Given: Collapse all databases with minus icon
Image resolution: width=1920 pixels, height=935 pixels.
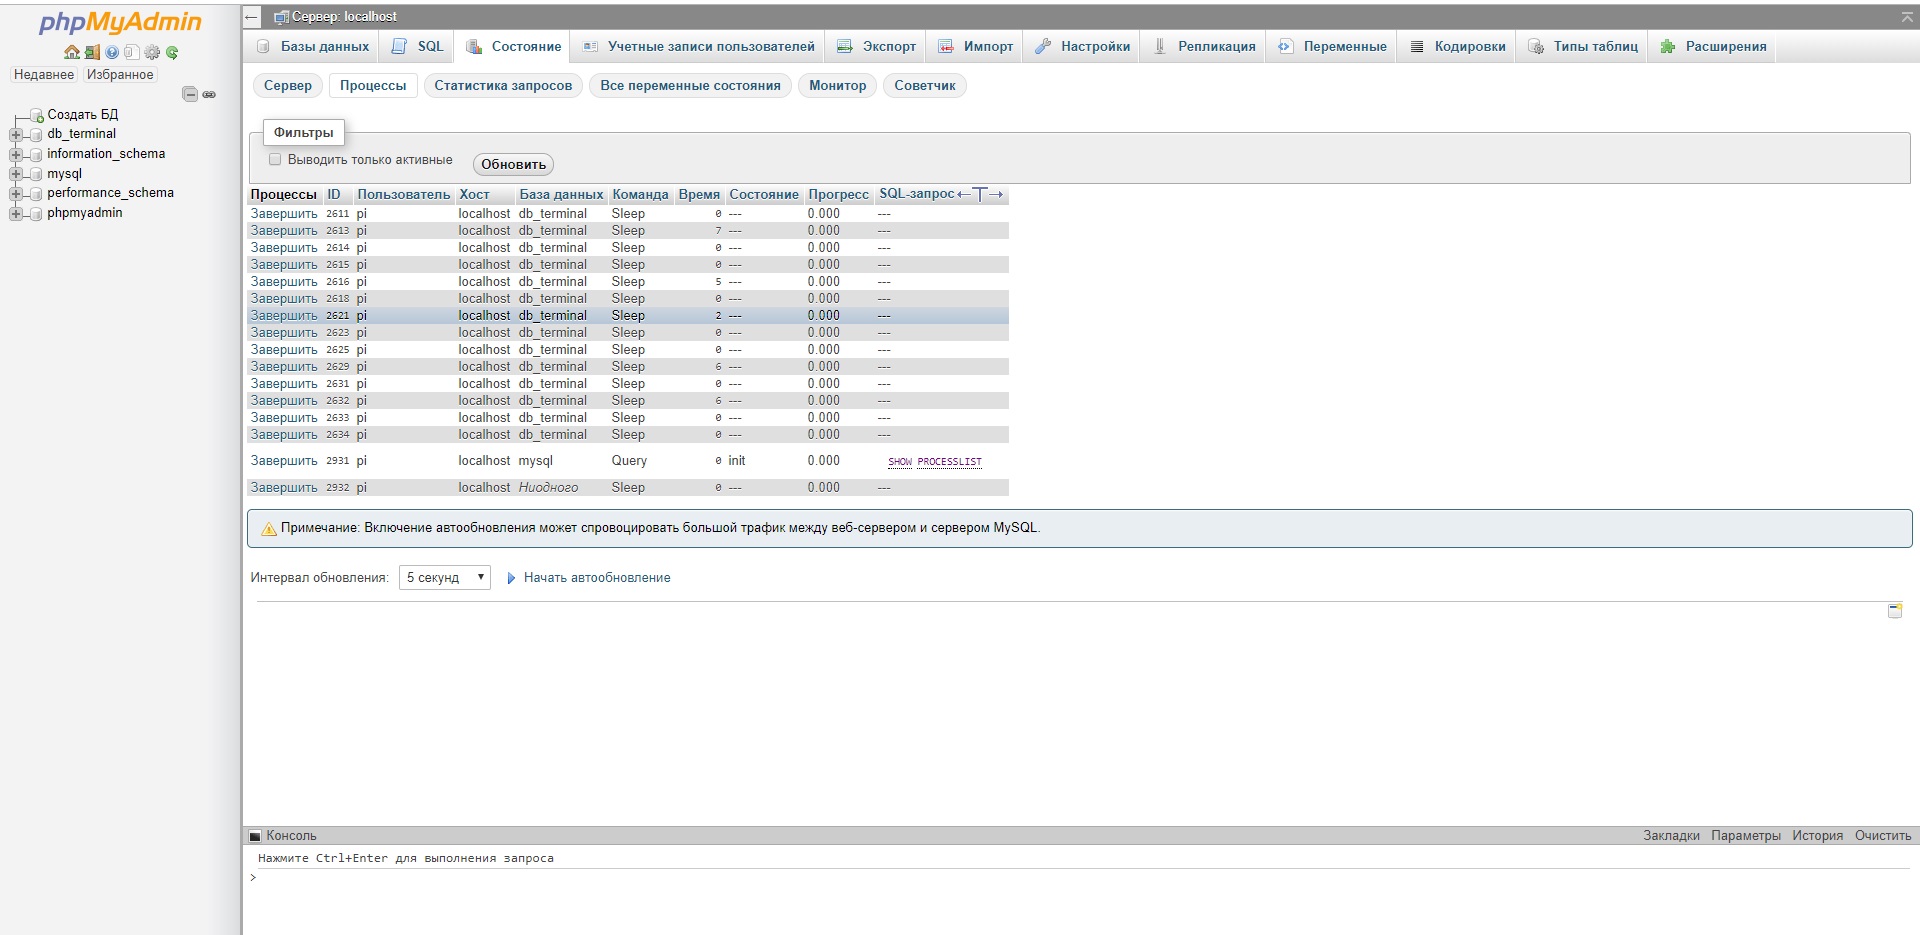Looking at the screenshot, I should (x=190, y=93).
